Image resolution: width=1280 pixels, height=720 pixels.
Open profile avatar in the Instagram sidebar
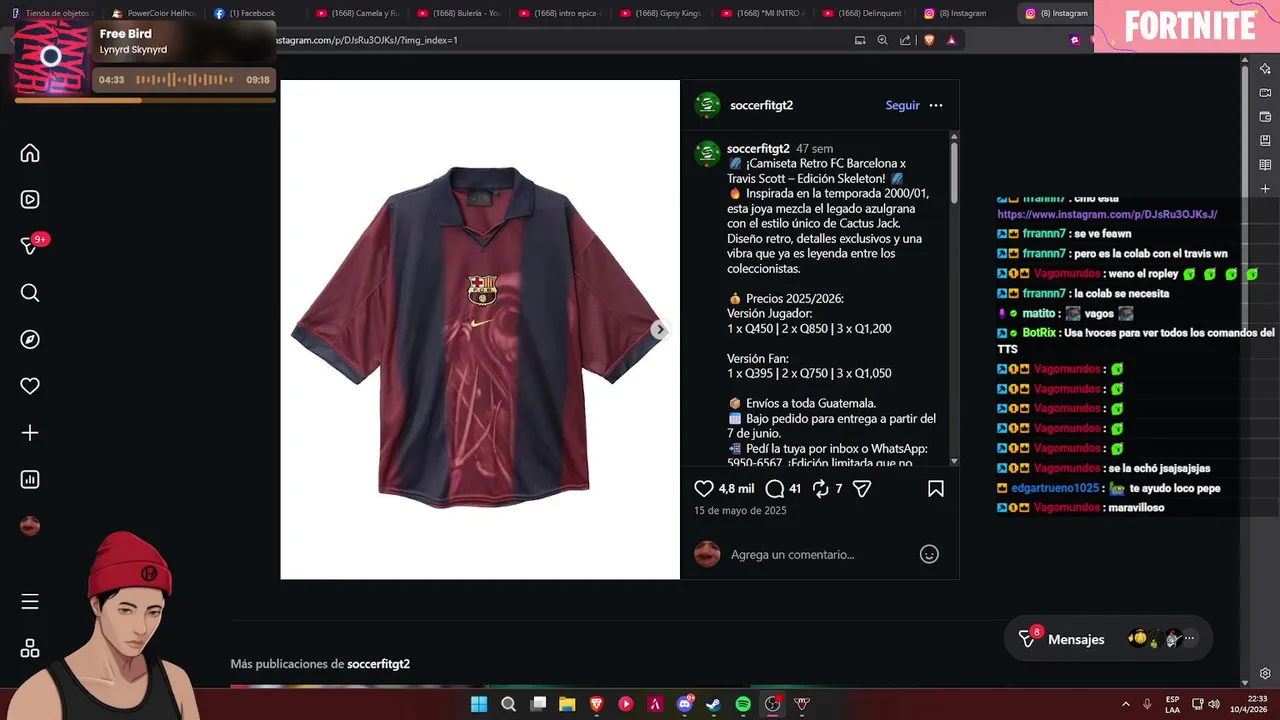click(30, 526)
